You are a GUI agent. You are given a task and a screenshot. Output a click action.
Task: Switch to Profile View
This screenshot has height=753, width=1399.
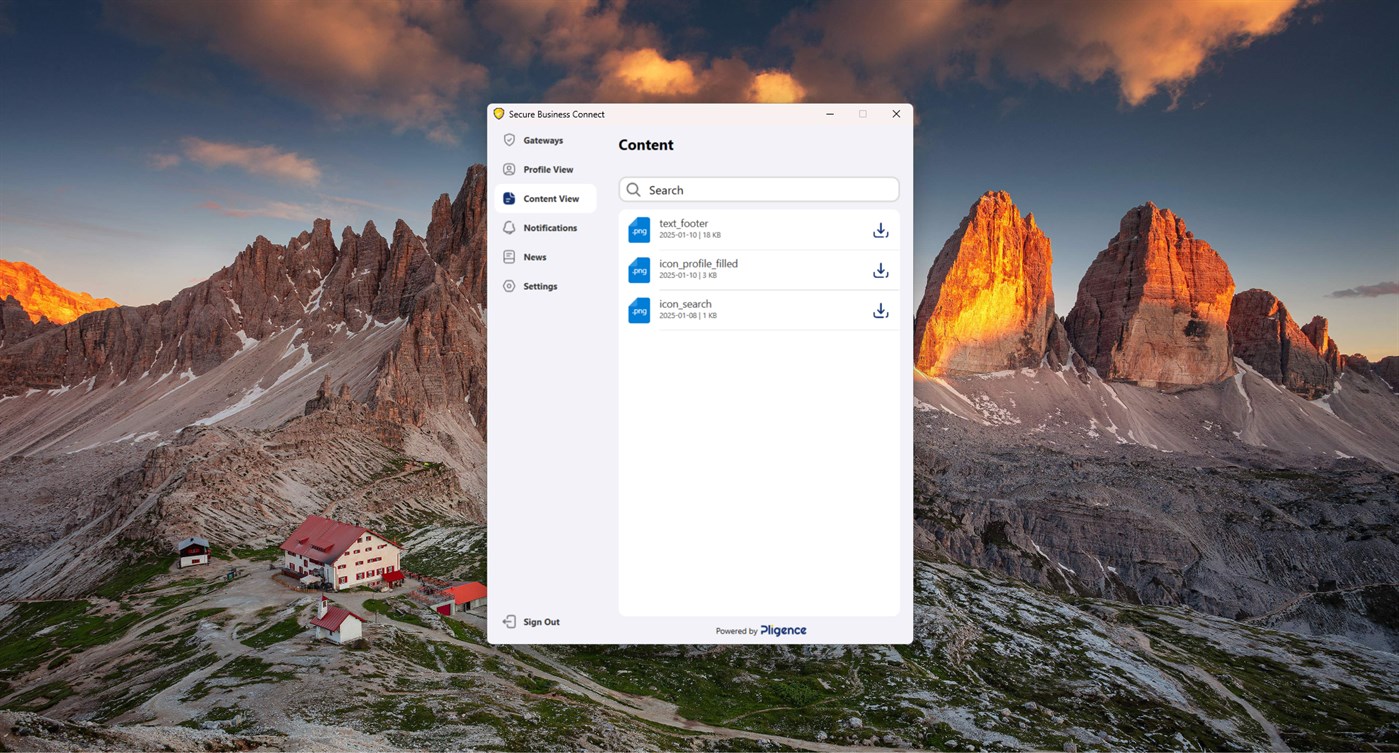pyautogui.click(x=546, y=169)
